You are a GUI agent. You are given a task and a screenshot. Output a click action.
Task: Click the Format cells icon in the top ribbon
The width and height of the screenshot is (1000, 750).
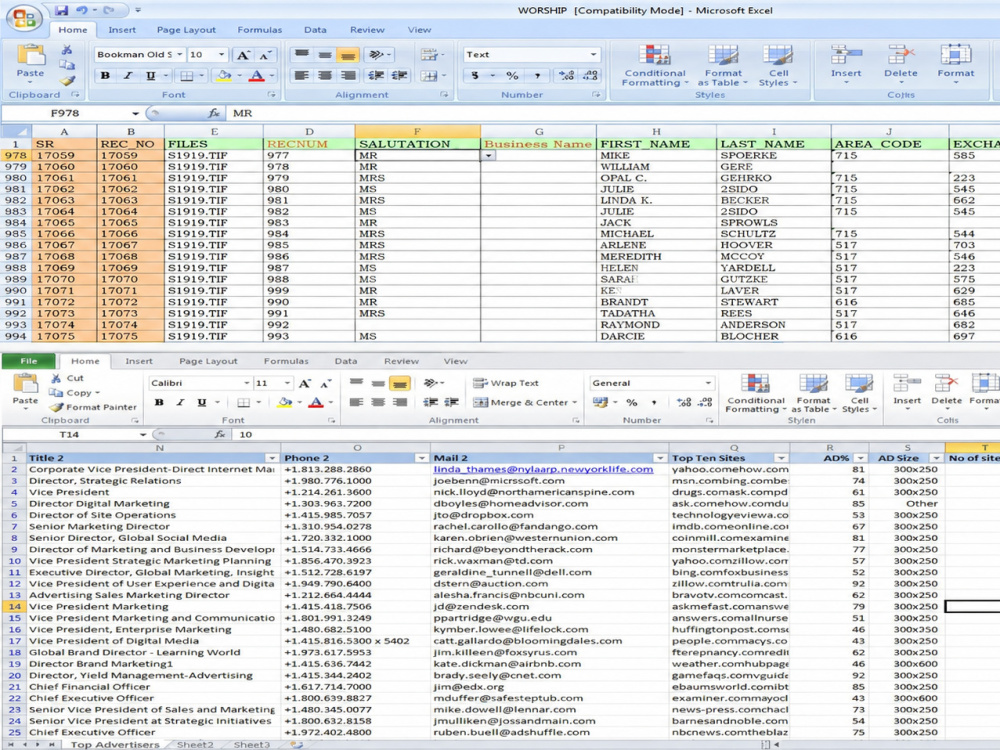click(x=955, y=55)
